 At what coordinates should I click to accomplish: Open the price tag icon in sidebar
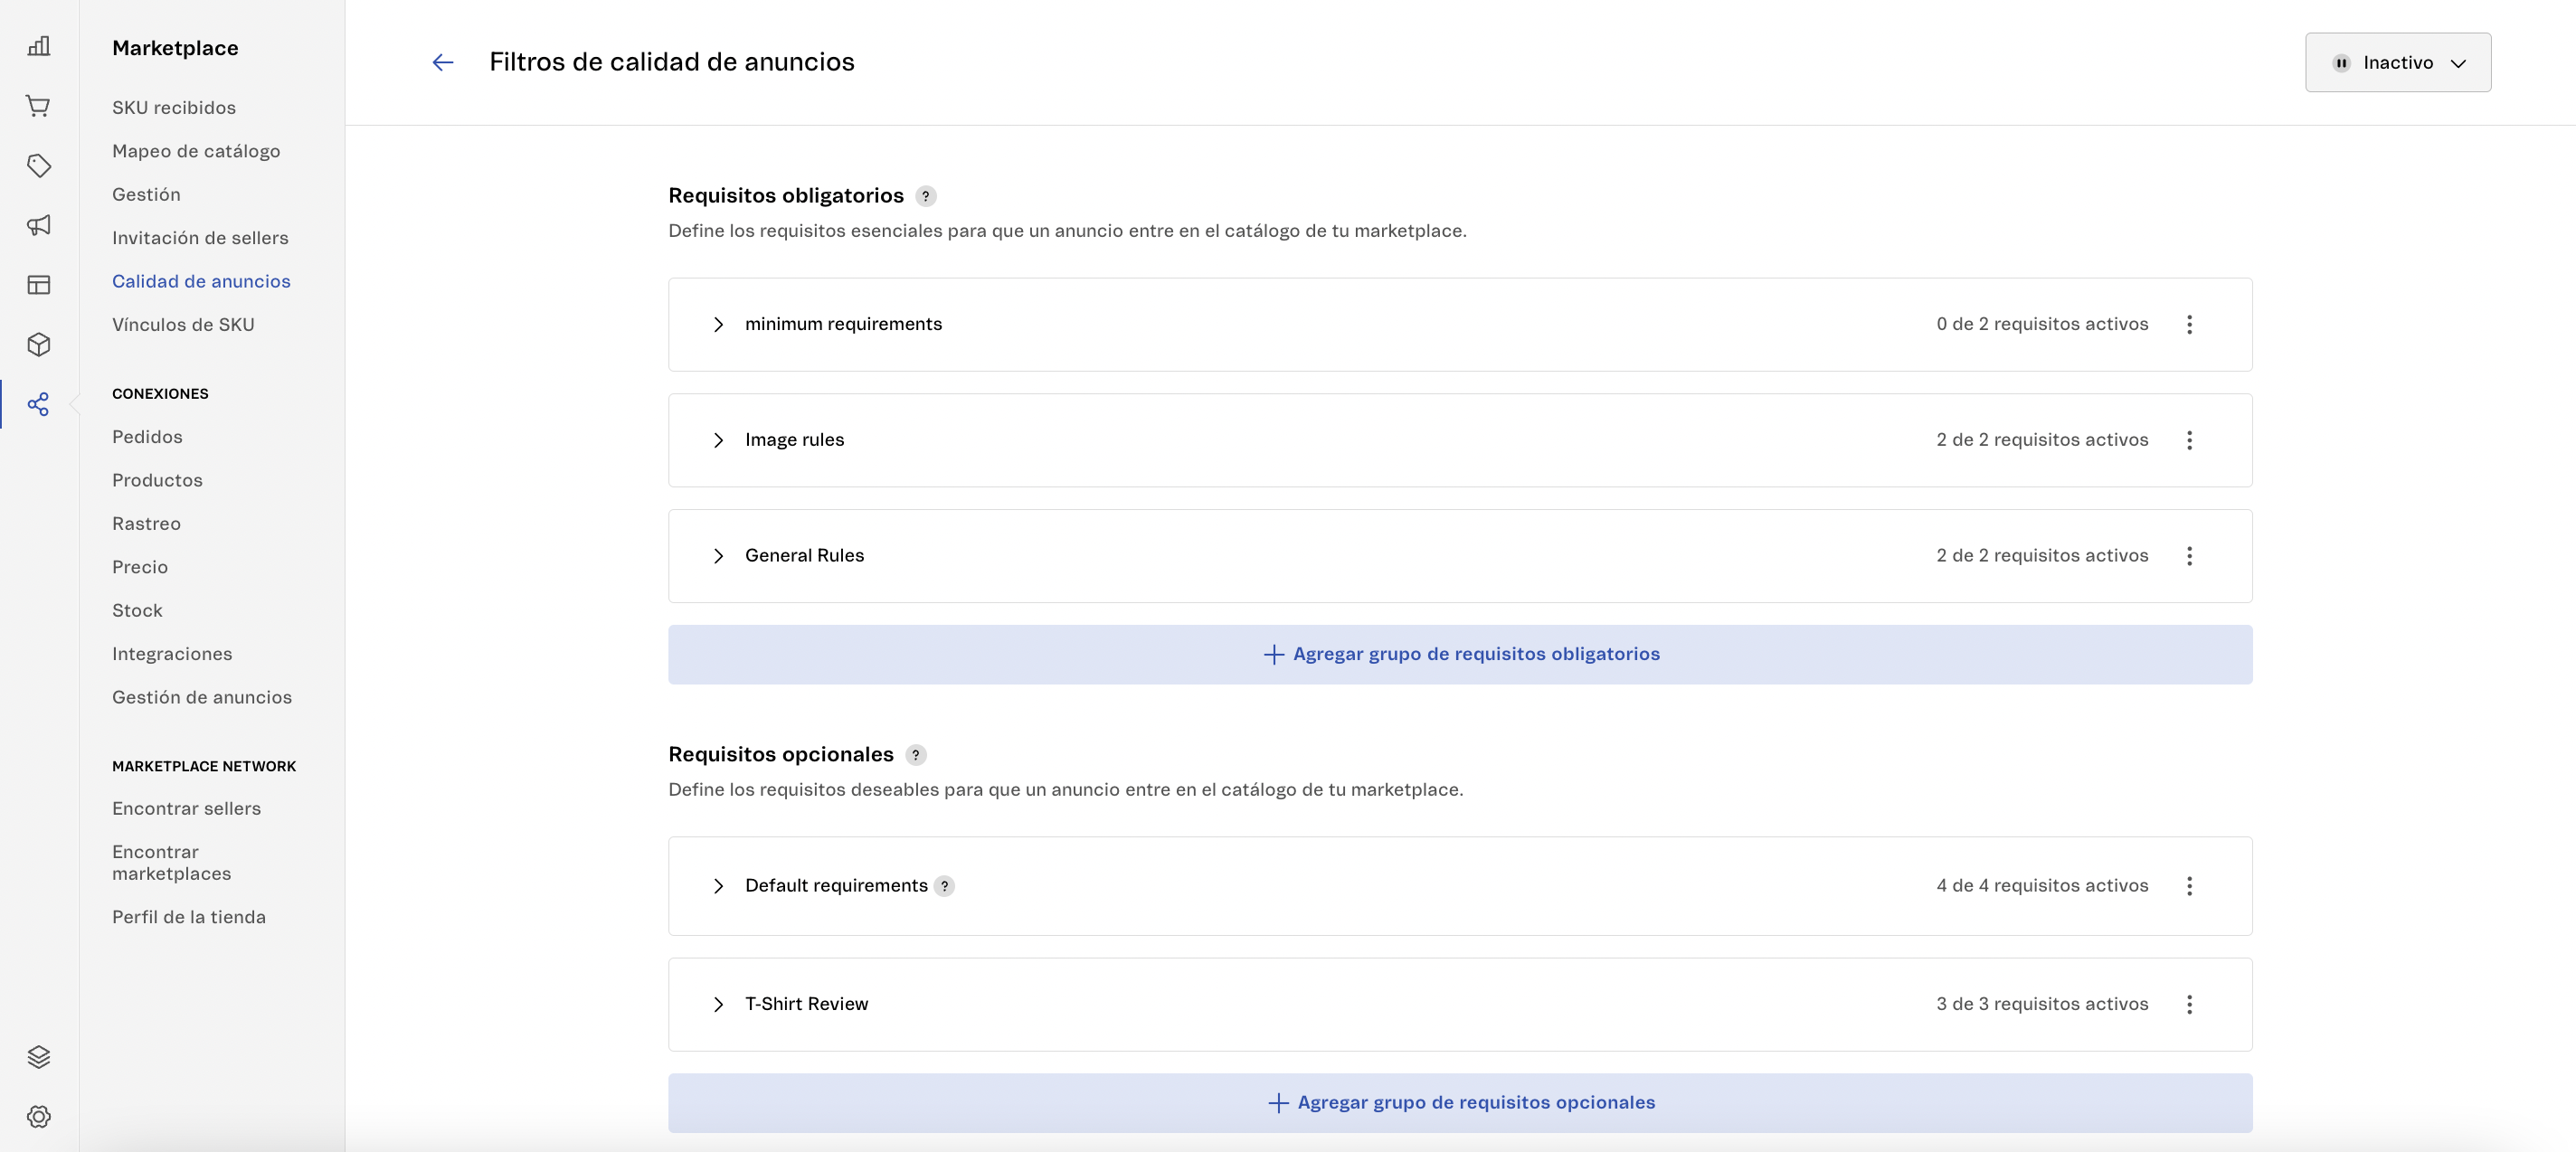click(x=39, y=166)
